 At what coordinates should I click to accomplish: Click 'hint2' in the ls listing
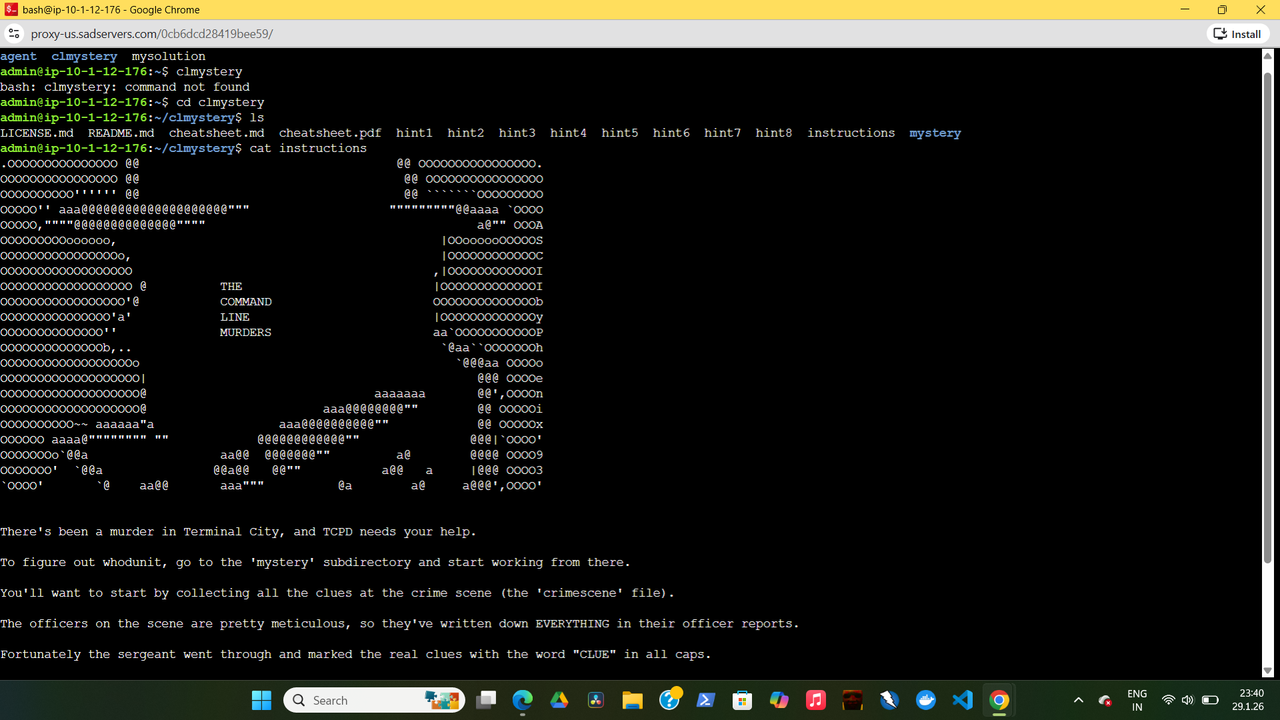(x=466, y=133)
